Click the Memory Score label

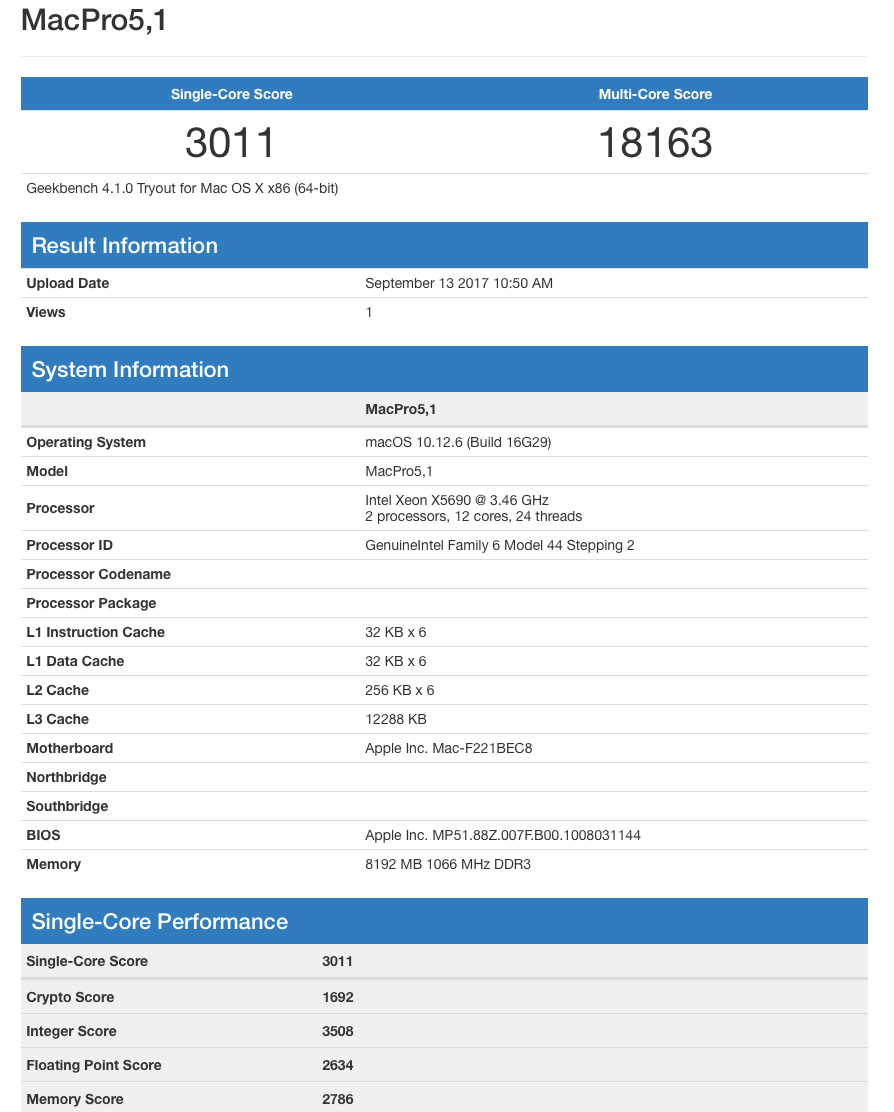pos(75,1099)
